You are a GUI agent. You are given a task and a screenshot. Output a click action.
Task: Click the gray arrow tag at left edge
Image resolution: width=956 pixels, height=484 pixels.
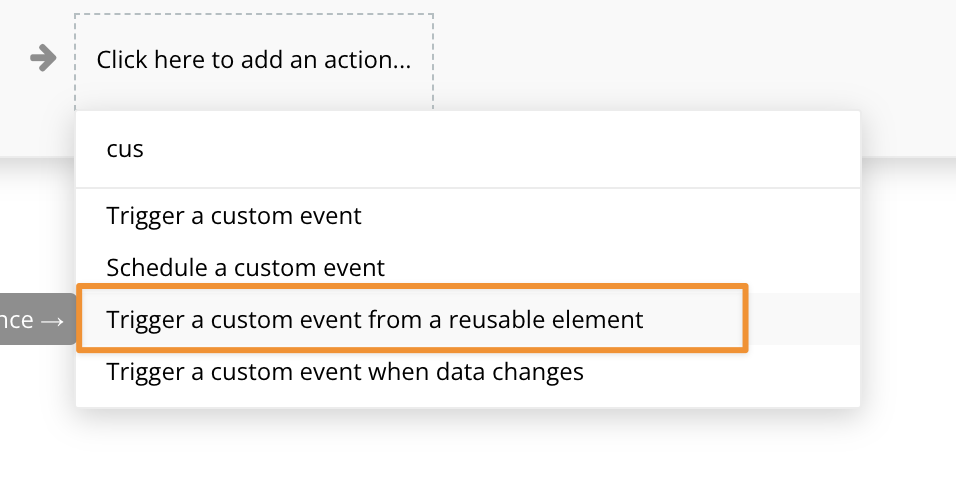[x=36, y=320]
